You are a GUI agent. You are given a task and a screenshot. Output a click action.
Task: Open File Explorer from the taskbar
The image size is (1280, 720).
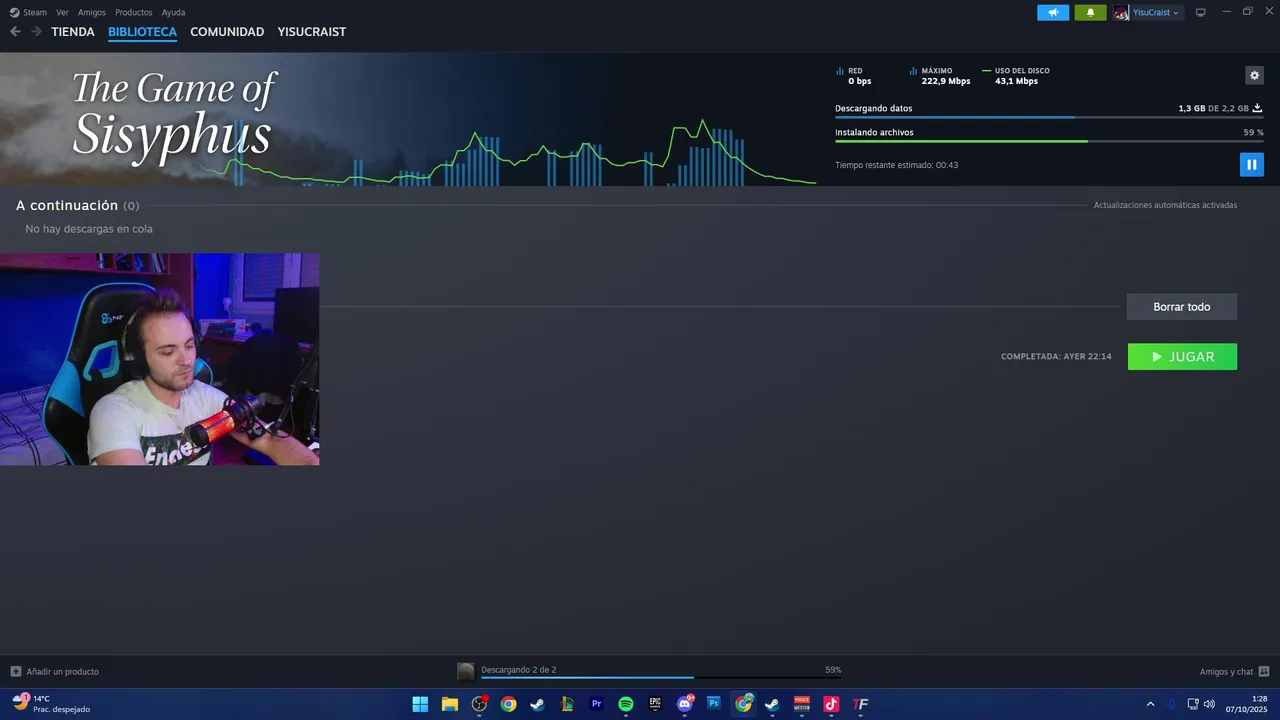(450, 704)
